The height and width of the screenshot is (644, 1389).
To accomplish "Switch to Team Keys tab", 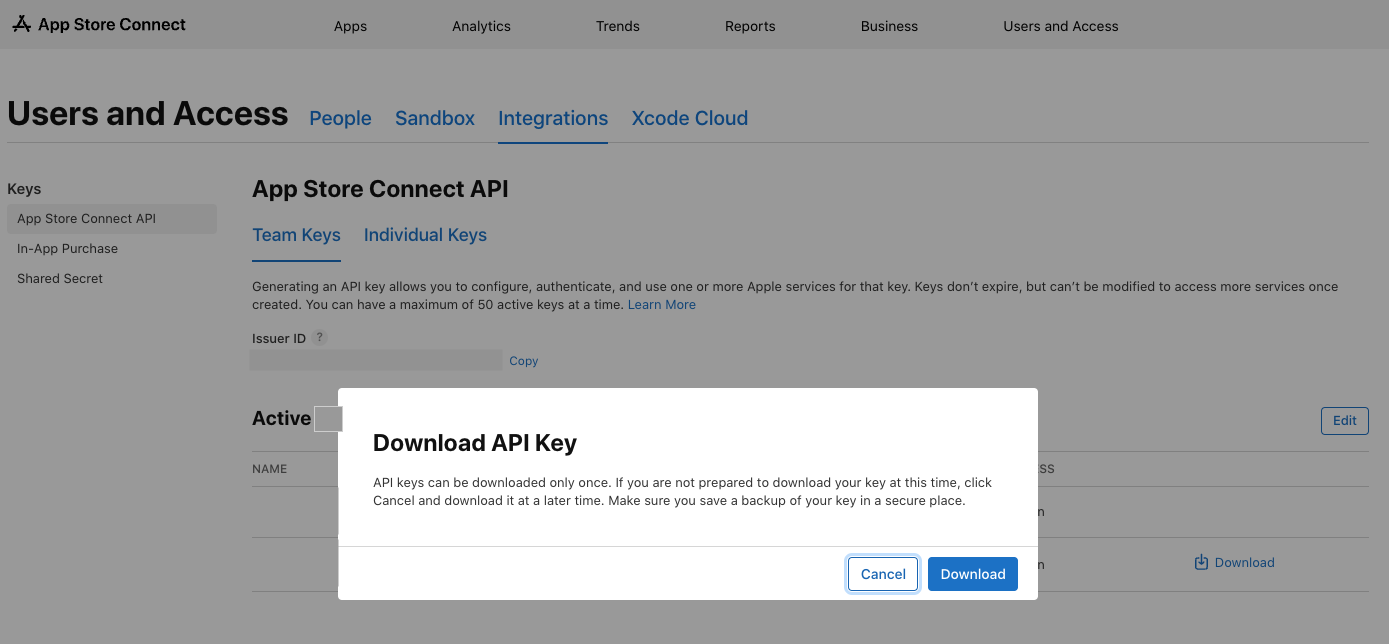I will pos(296,235).
